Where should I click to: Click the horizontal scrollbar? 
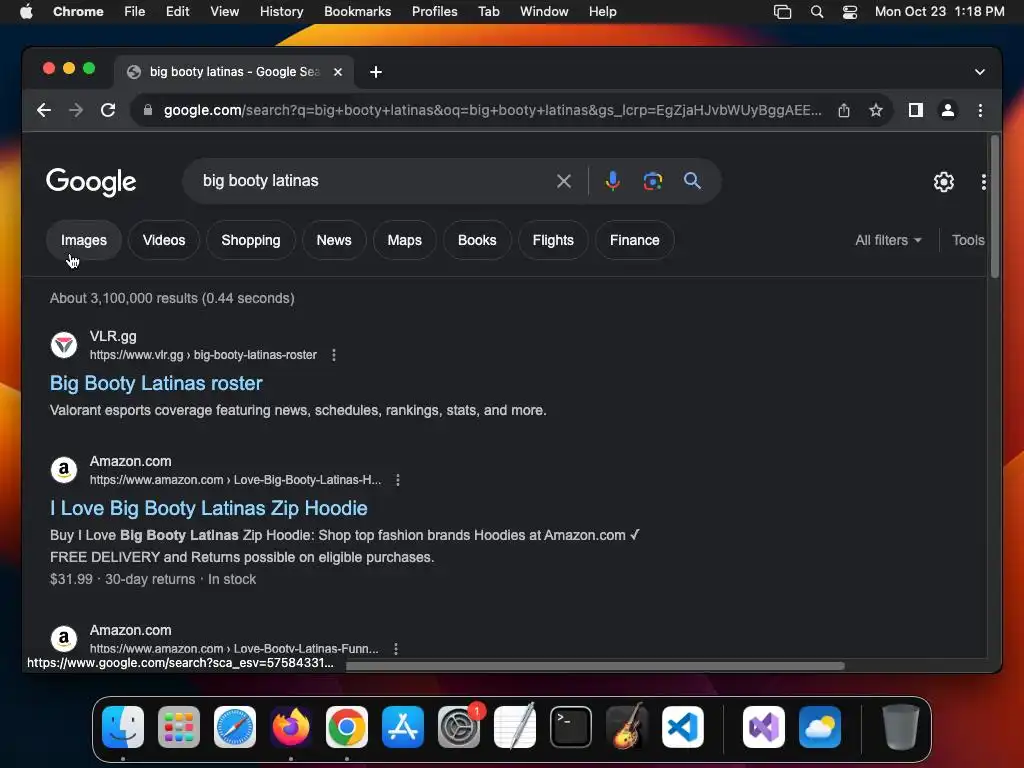595,666
